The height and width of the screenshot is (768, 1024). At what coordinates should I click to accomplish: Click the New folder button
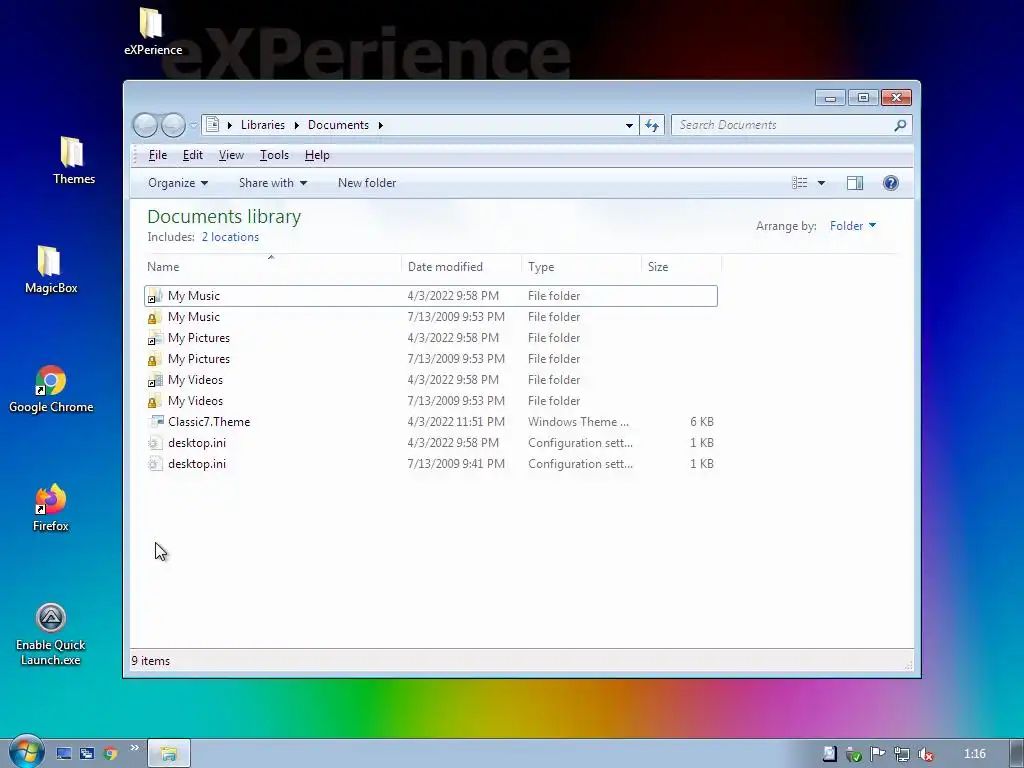367,183
